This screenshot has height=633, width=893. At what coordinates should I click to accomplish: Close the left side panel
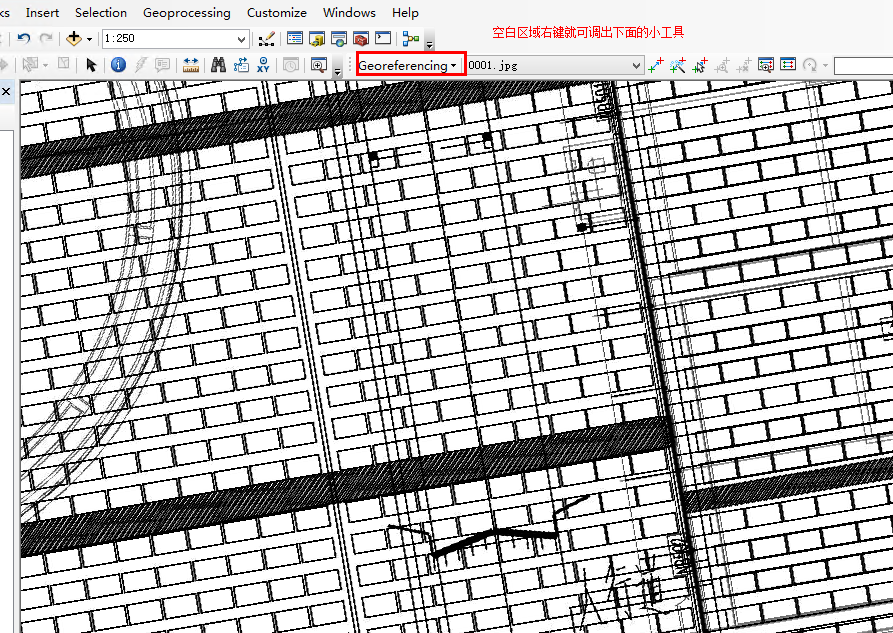tap(7, 90)
